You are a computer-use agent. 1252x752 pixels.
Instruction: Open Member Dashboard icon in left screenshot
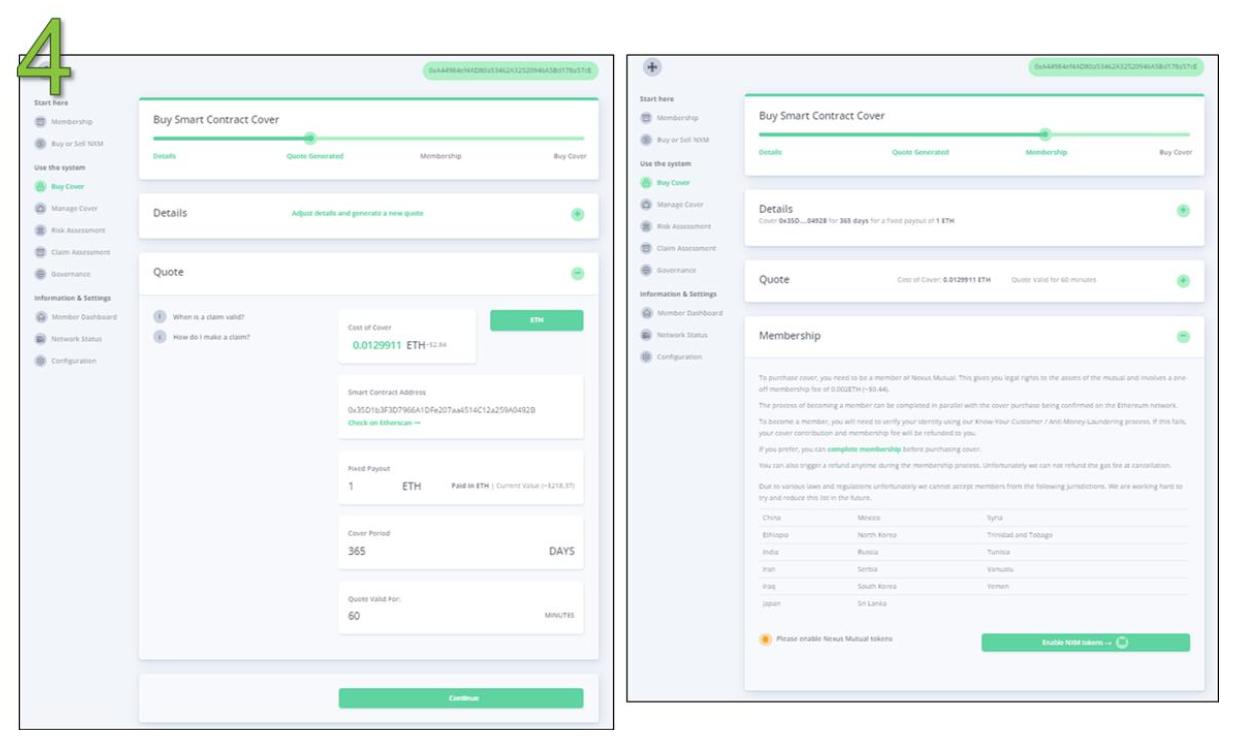point(41,317)
